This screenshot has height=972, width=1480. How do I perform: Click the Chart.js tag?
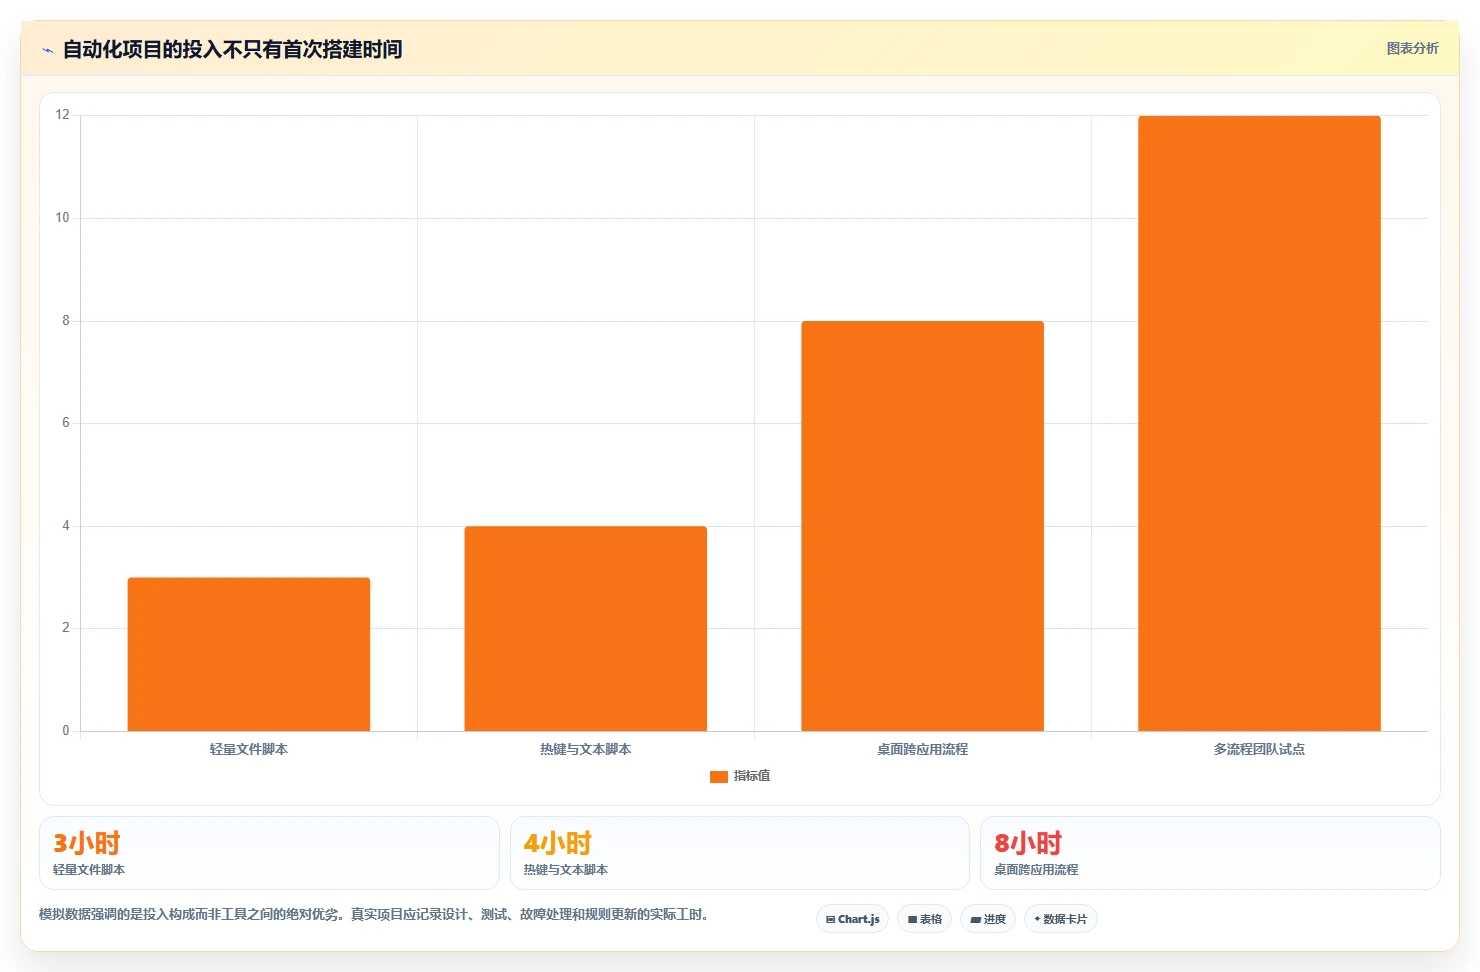click(852, 919)
